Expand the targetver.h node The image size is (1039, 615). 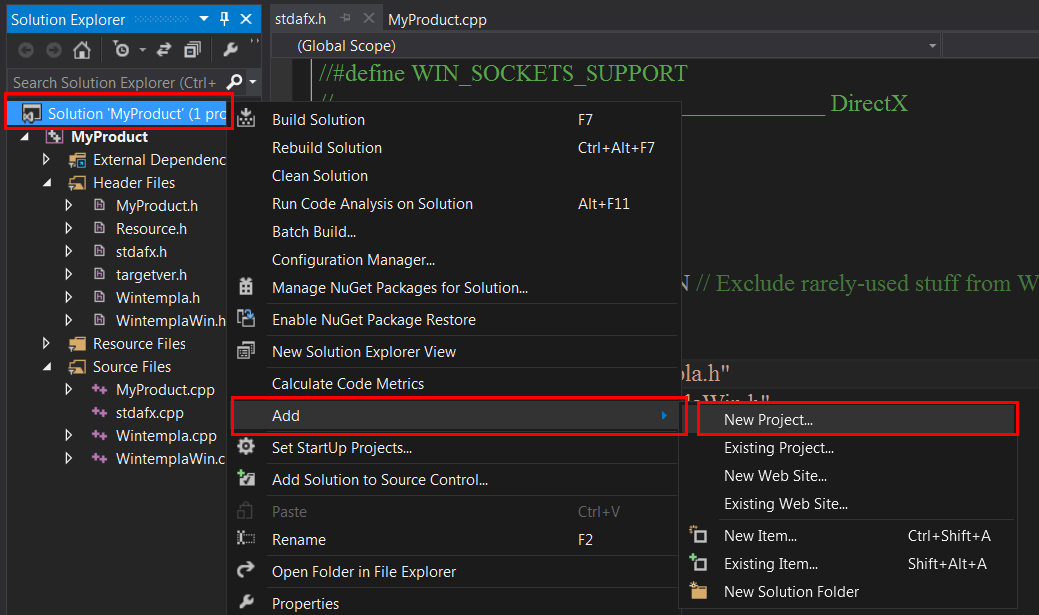pyautogui.click(x=68, y=274)
